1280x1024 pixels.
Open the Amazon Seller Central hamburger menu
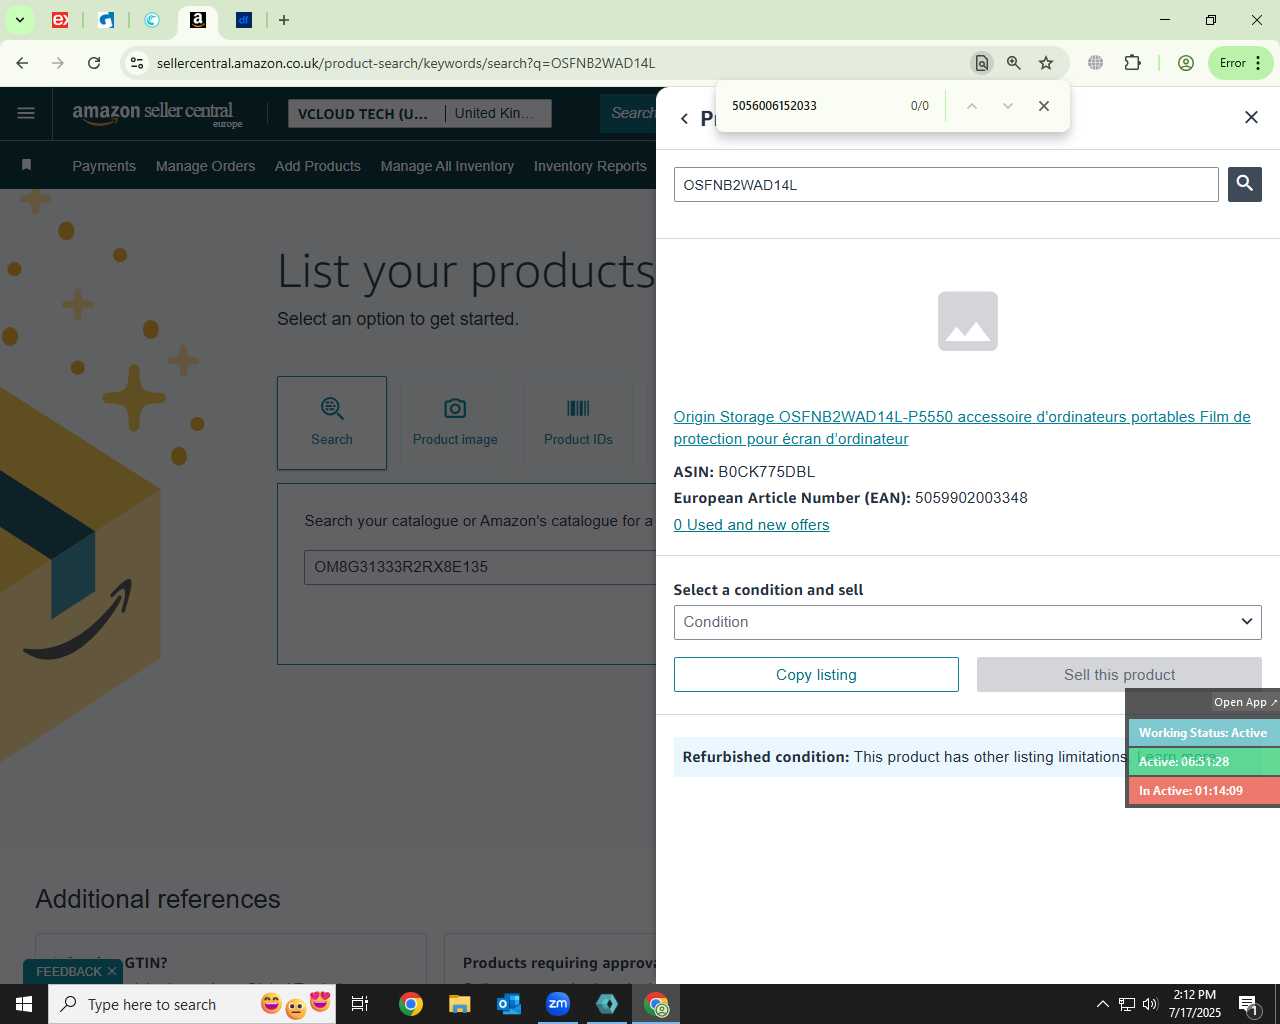coord(26,113)
